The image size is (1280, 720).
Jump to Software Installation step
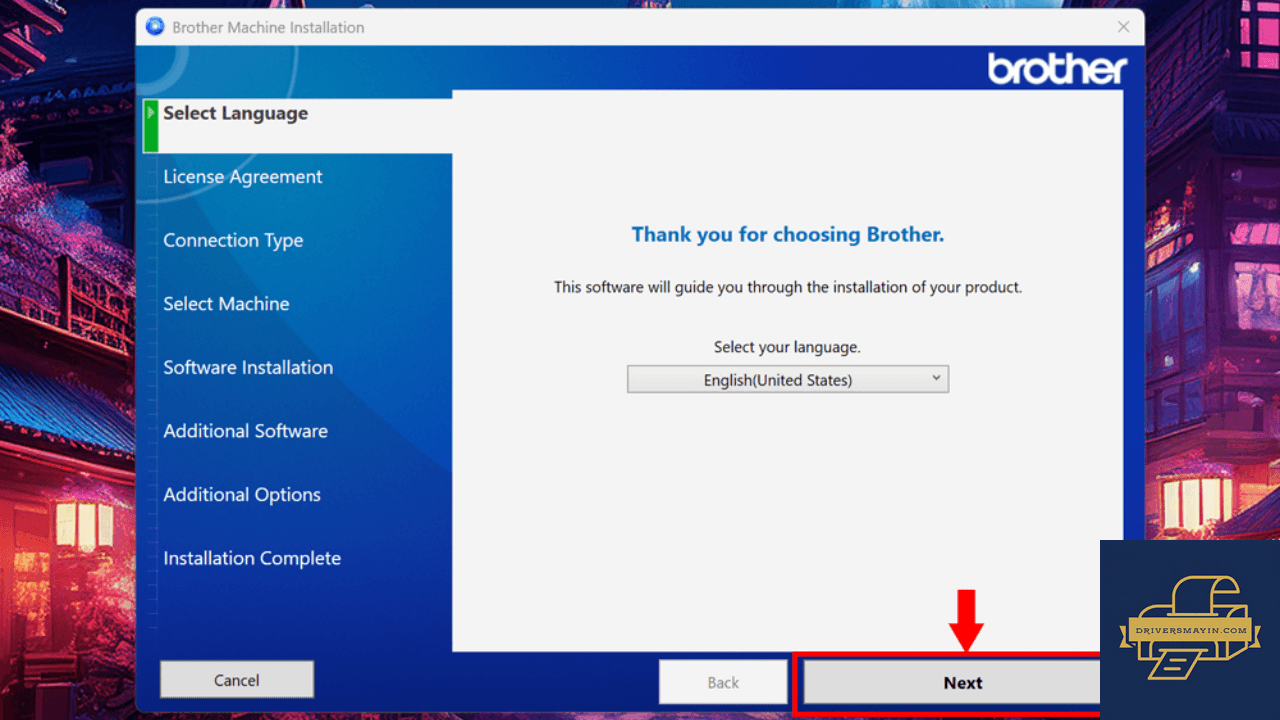[x=248, y=368]
